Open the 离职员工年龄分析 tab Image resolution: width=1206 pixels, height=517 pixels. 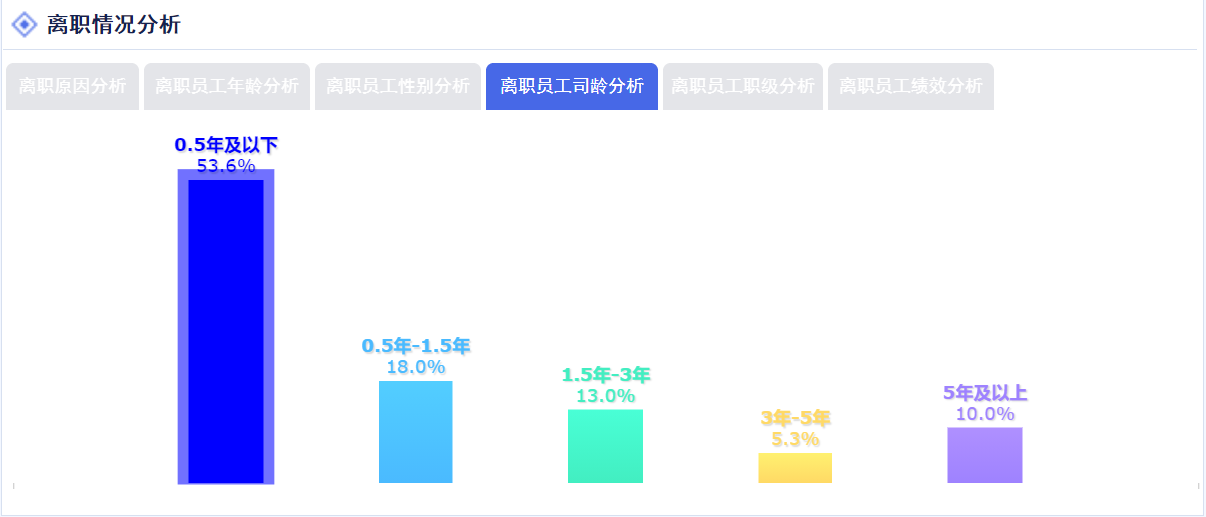pyautogui.click(x=227, y=86)
